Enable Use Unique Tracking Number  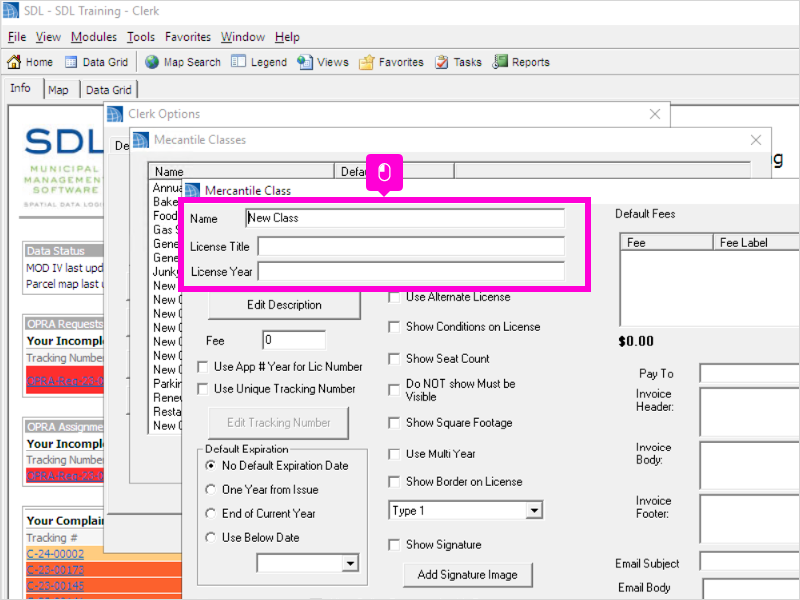pyautogui.click(x=203, y=389)
